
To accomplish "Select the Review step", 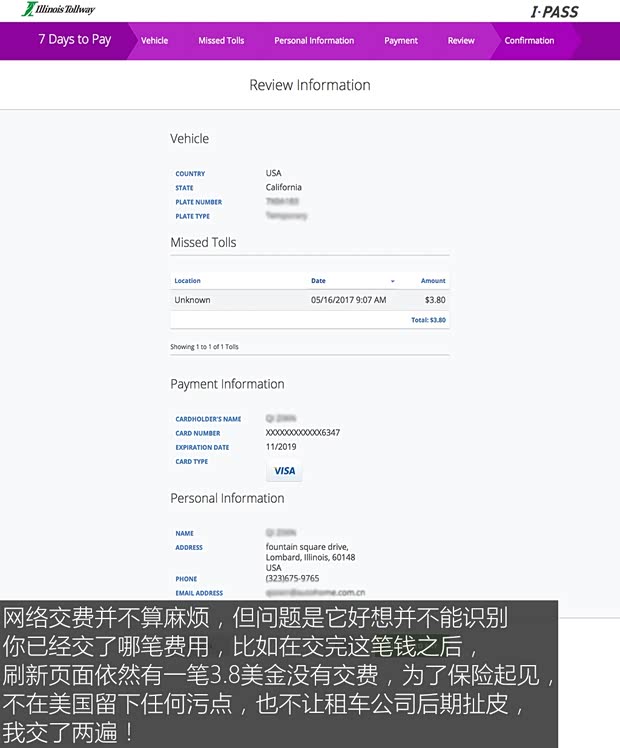I will tap(461, 41).
